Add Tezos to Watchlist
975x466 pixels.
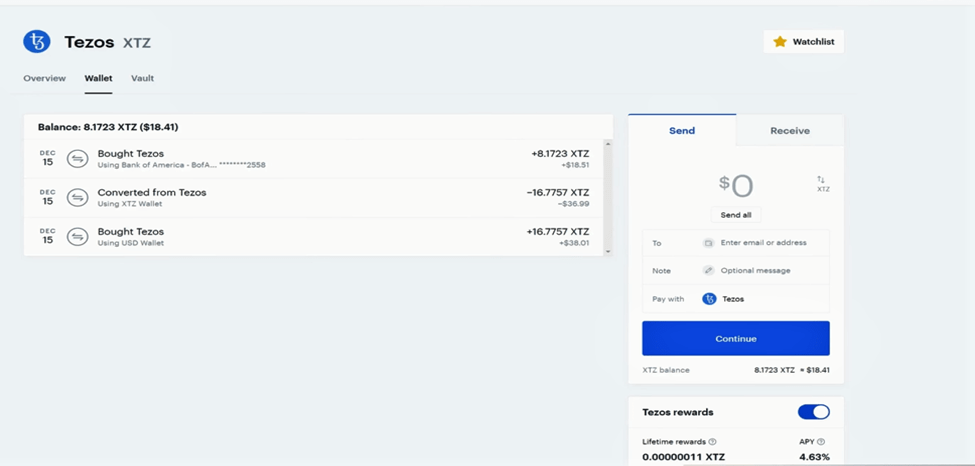pos(803,42)
